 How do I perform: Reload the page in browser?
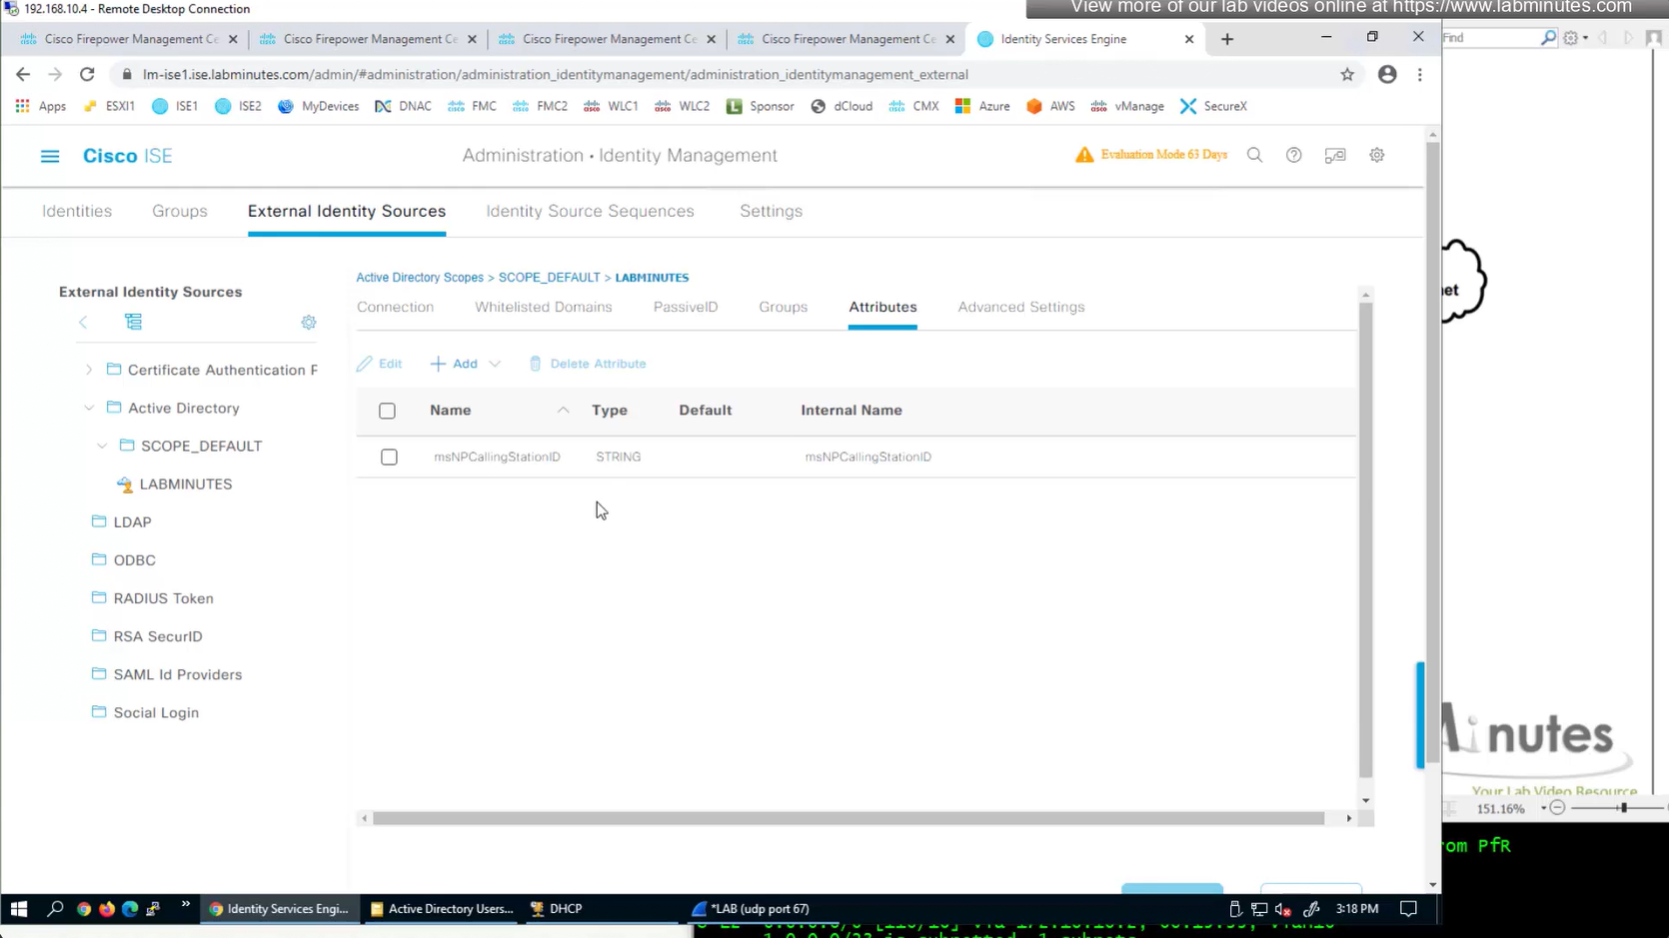point(87,74)
